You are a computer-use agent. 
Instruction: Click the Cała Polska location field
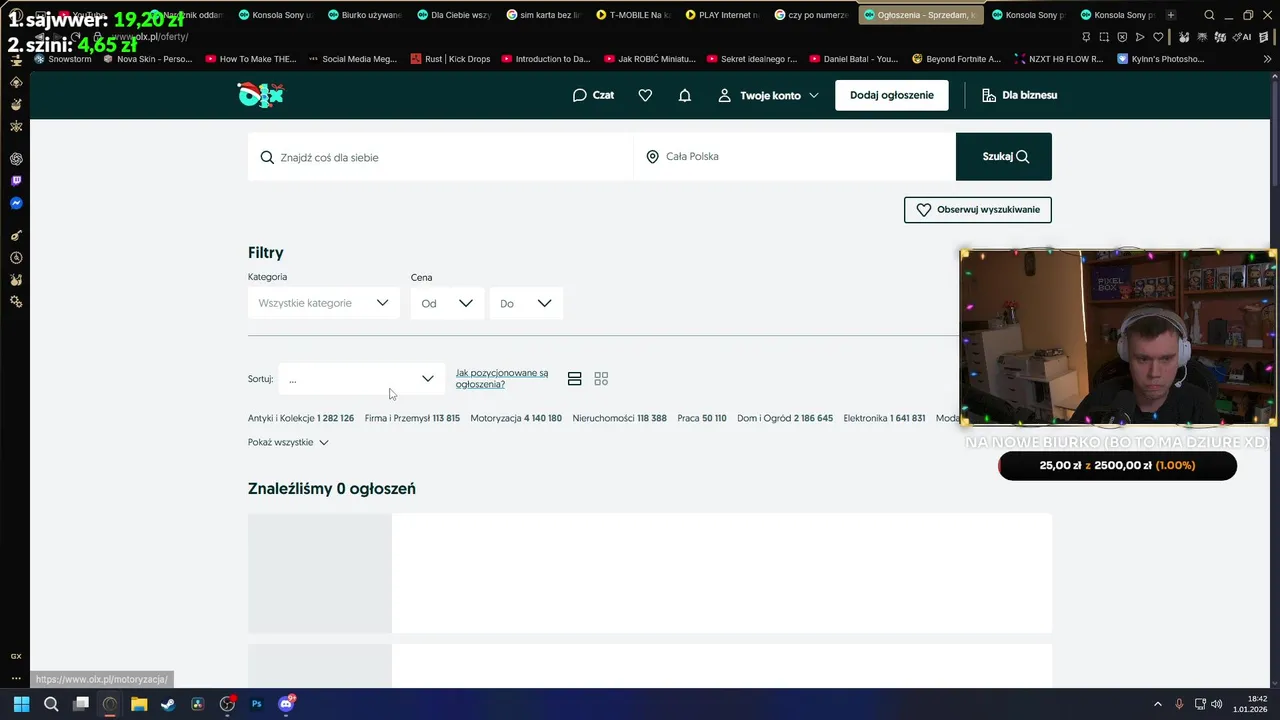pyautogui.click(x=795, y=157)
